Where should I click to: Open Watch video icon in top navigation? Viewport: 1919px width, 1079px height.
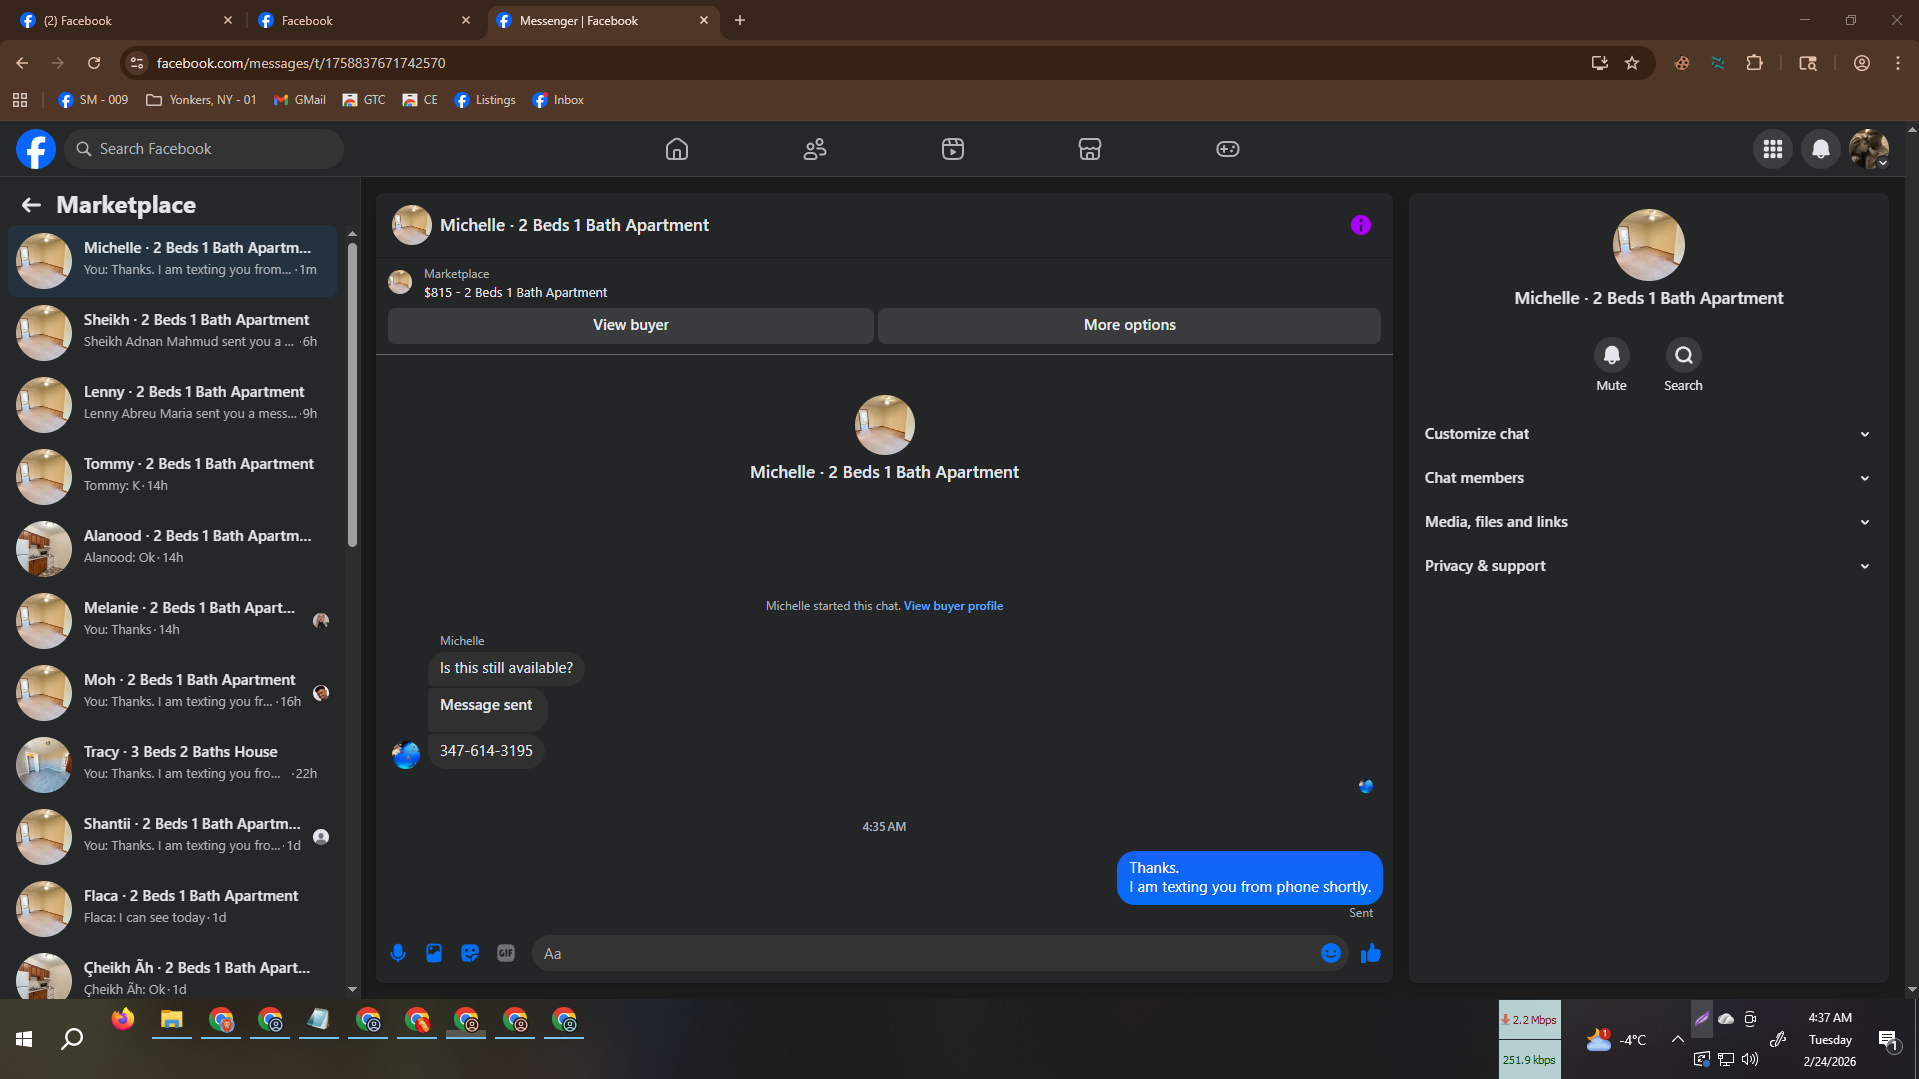[x=953, y=149]
